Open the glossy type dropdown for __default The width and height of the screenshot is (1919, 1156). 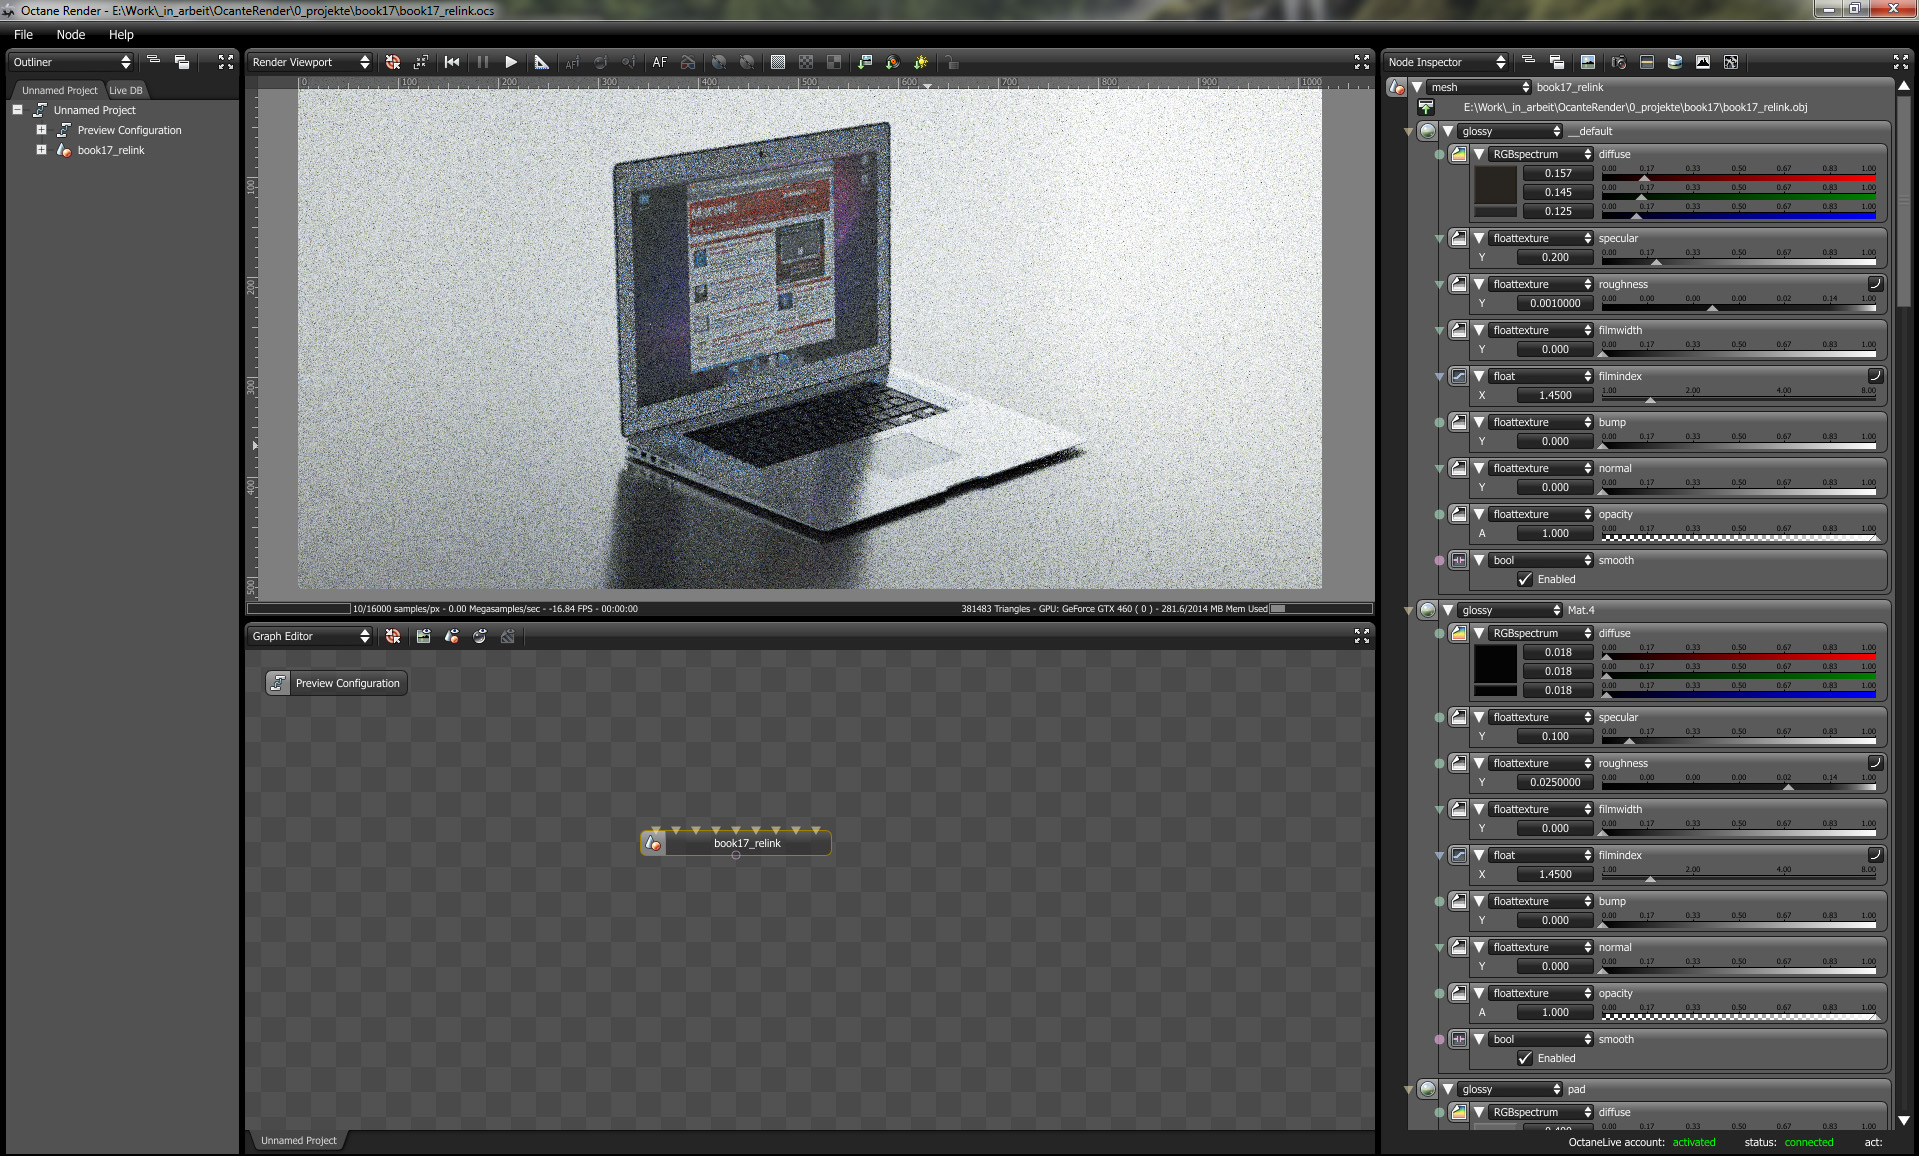click(1510, 131)
